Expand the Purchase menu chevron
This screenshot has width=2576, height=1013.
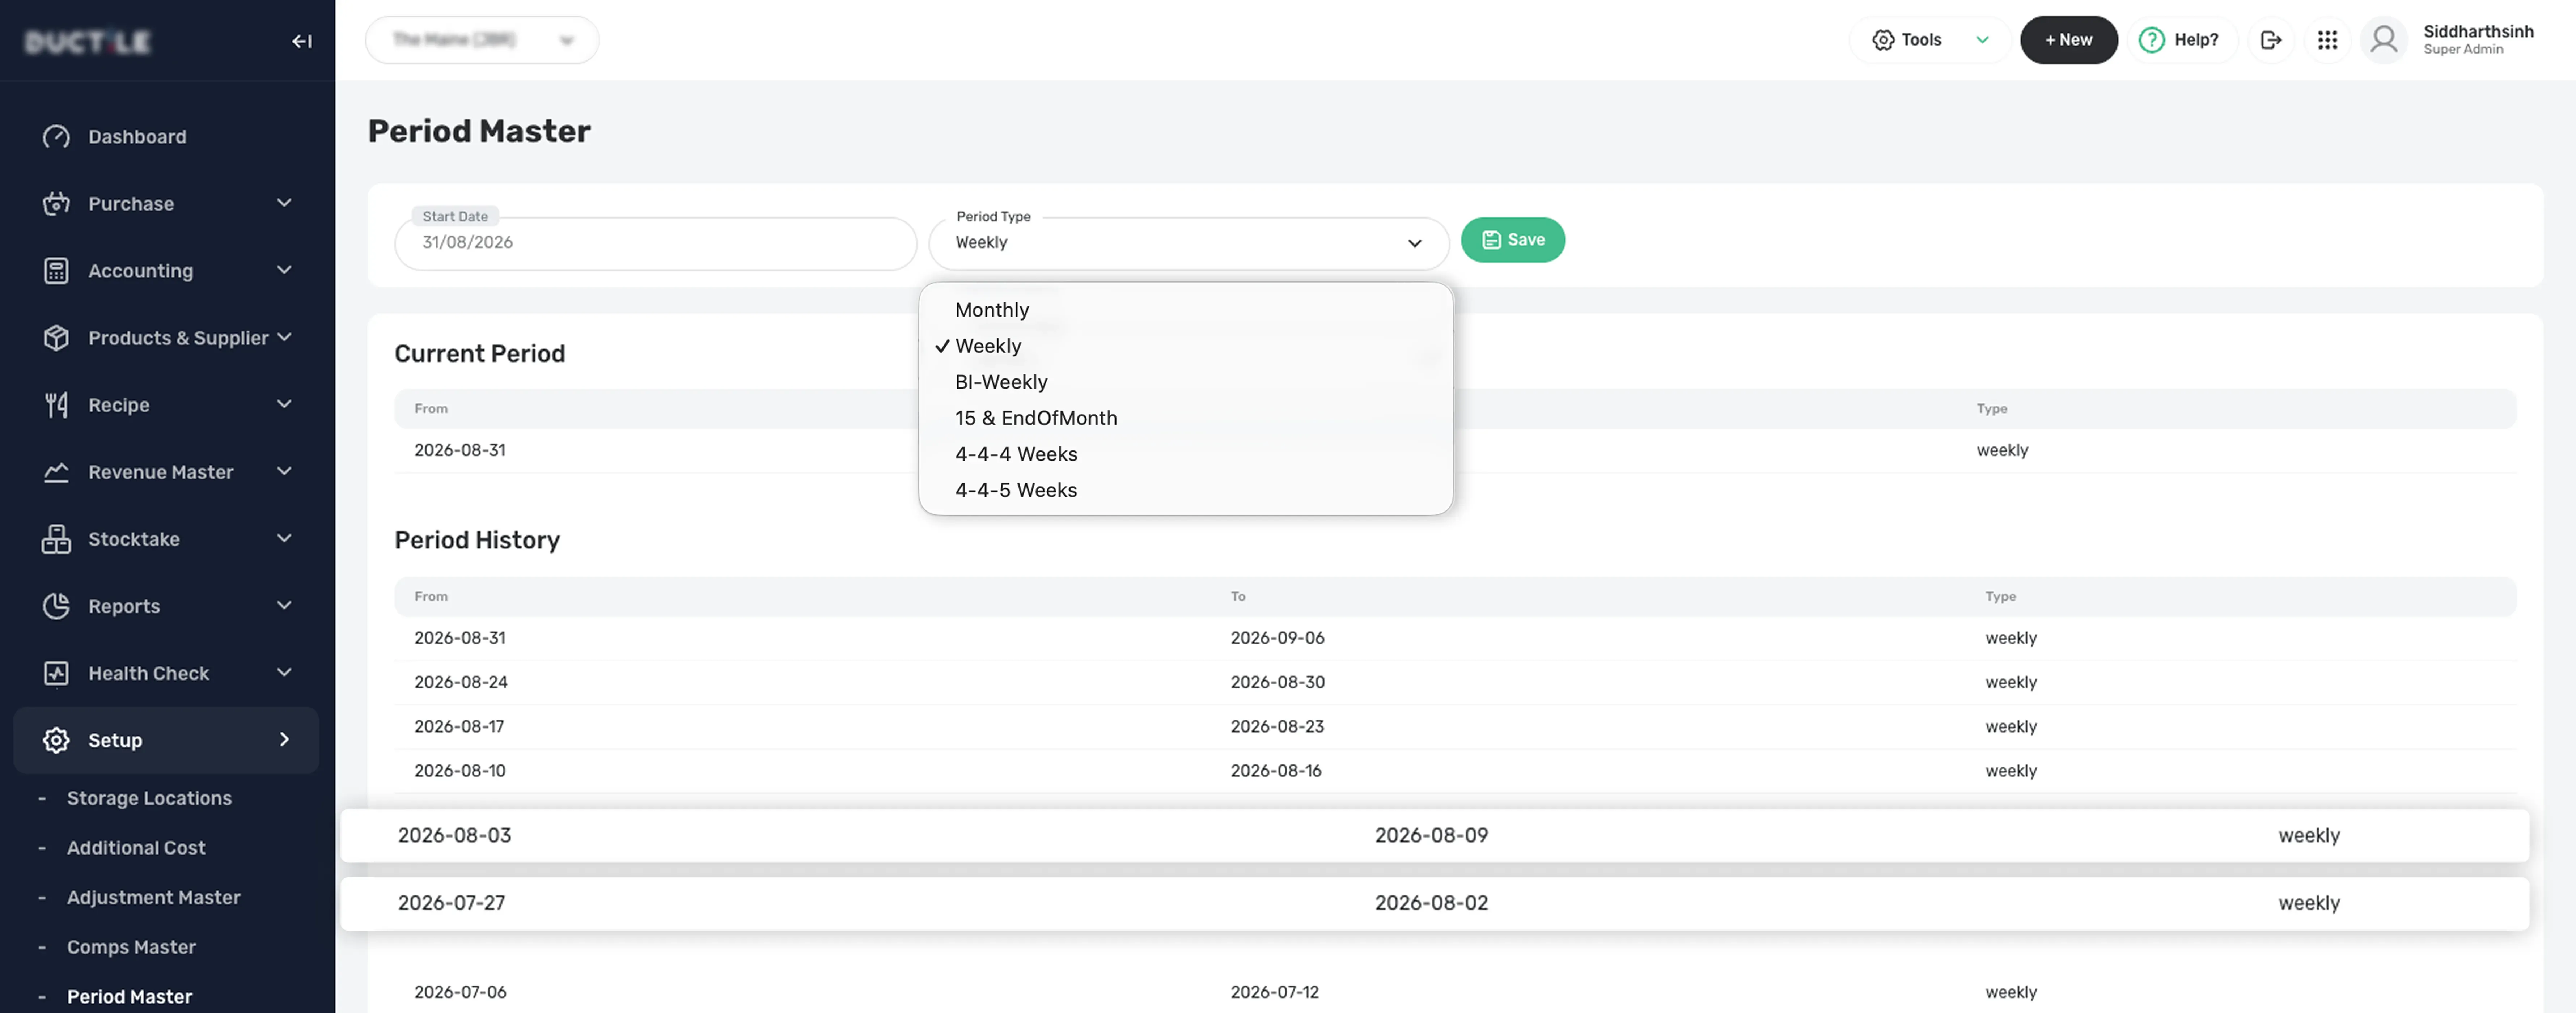284,203
